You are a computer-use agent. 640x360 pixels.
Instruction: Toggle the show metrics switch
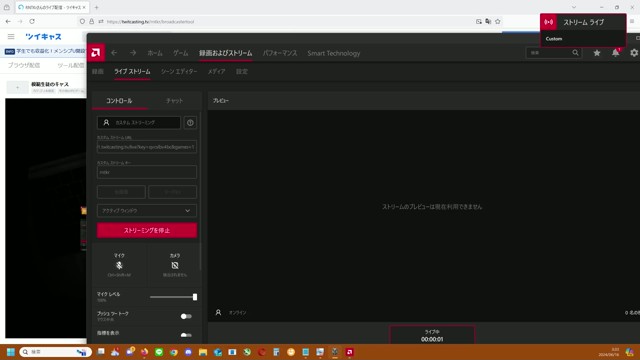point(186,335)
